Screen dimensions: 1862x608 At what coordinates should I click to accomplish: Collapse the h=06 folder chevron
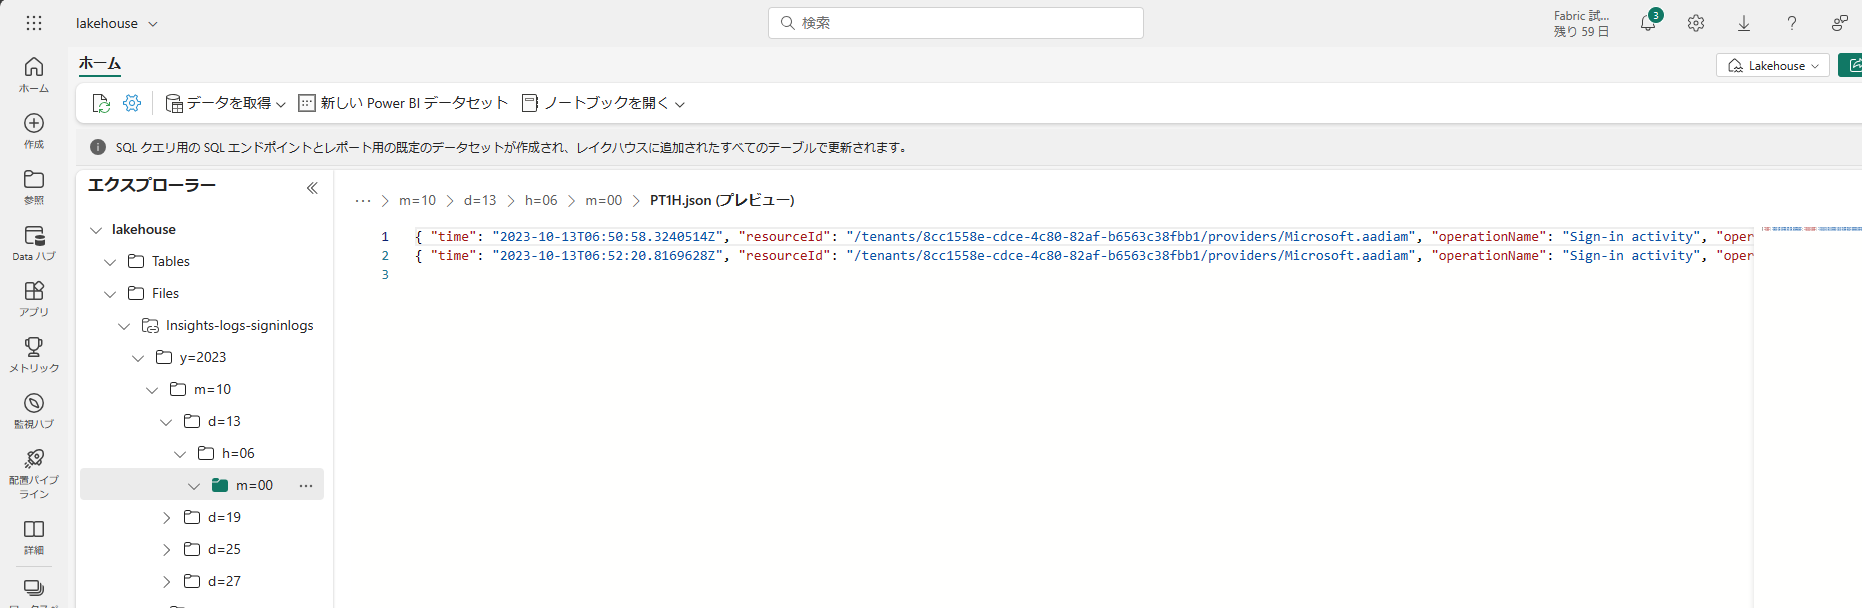coord(180,454)
